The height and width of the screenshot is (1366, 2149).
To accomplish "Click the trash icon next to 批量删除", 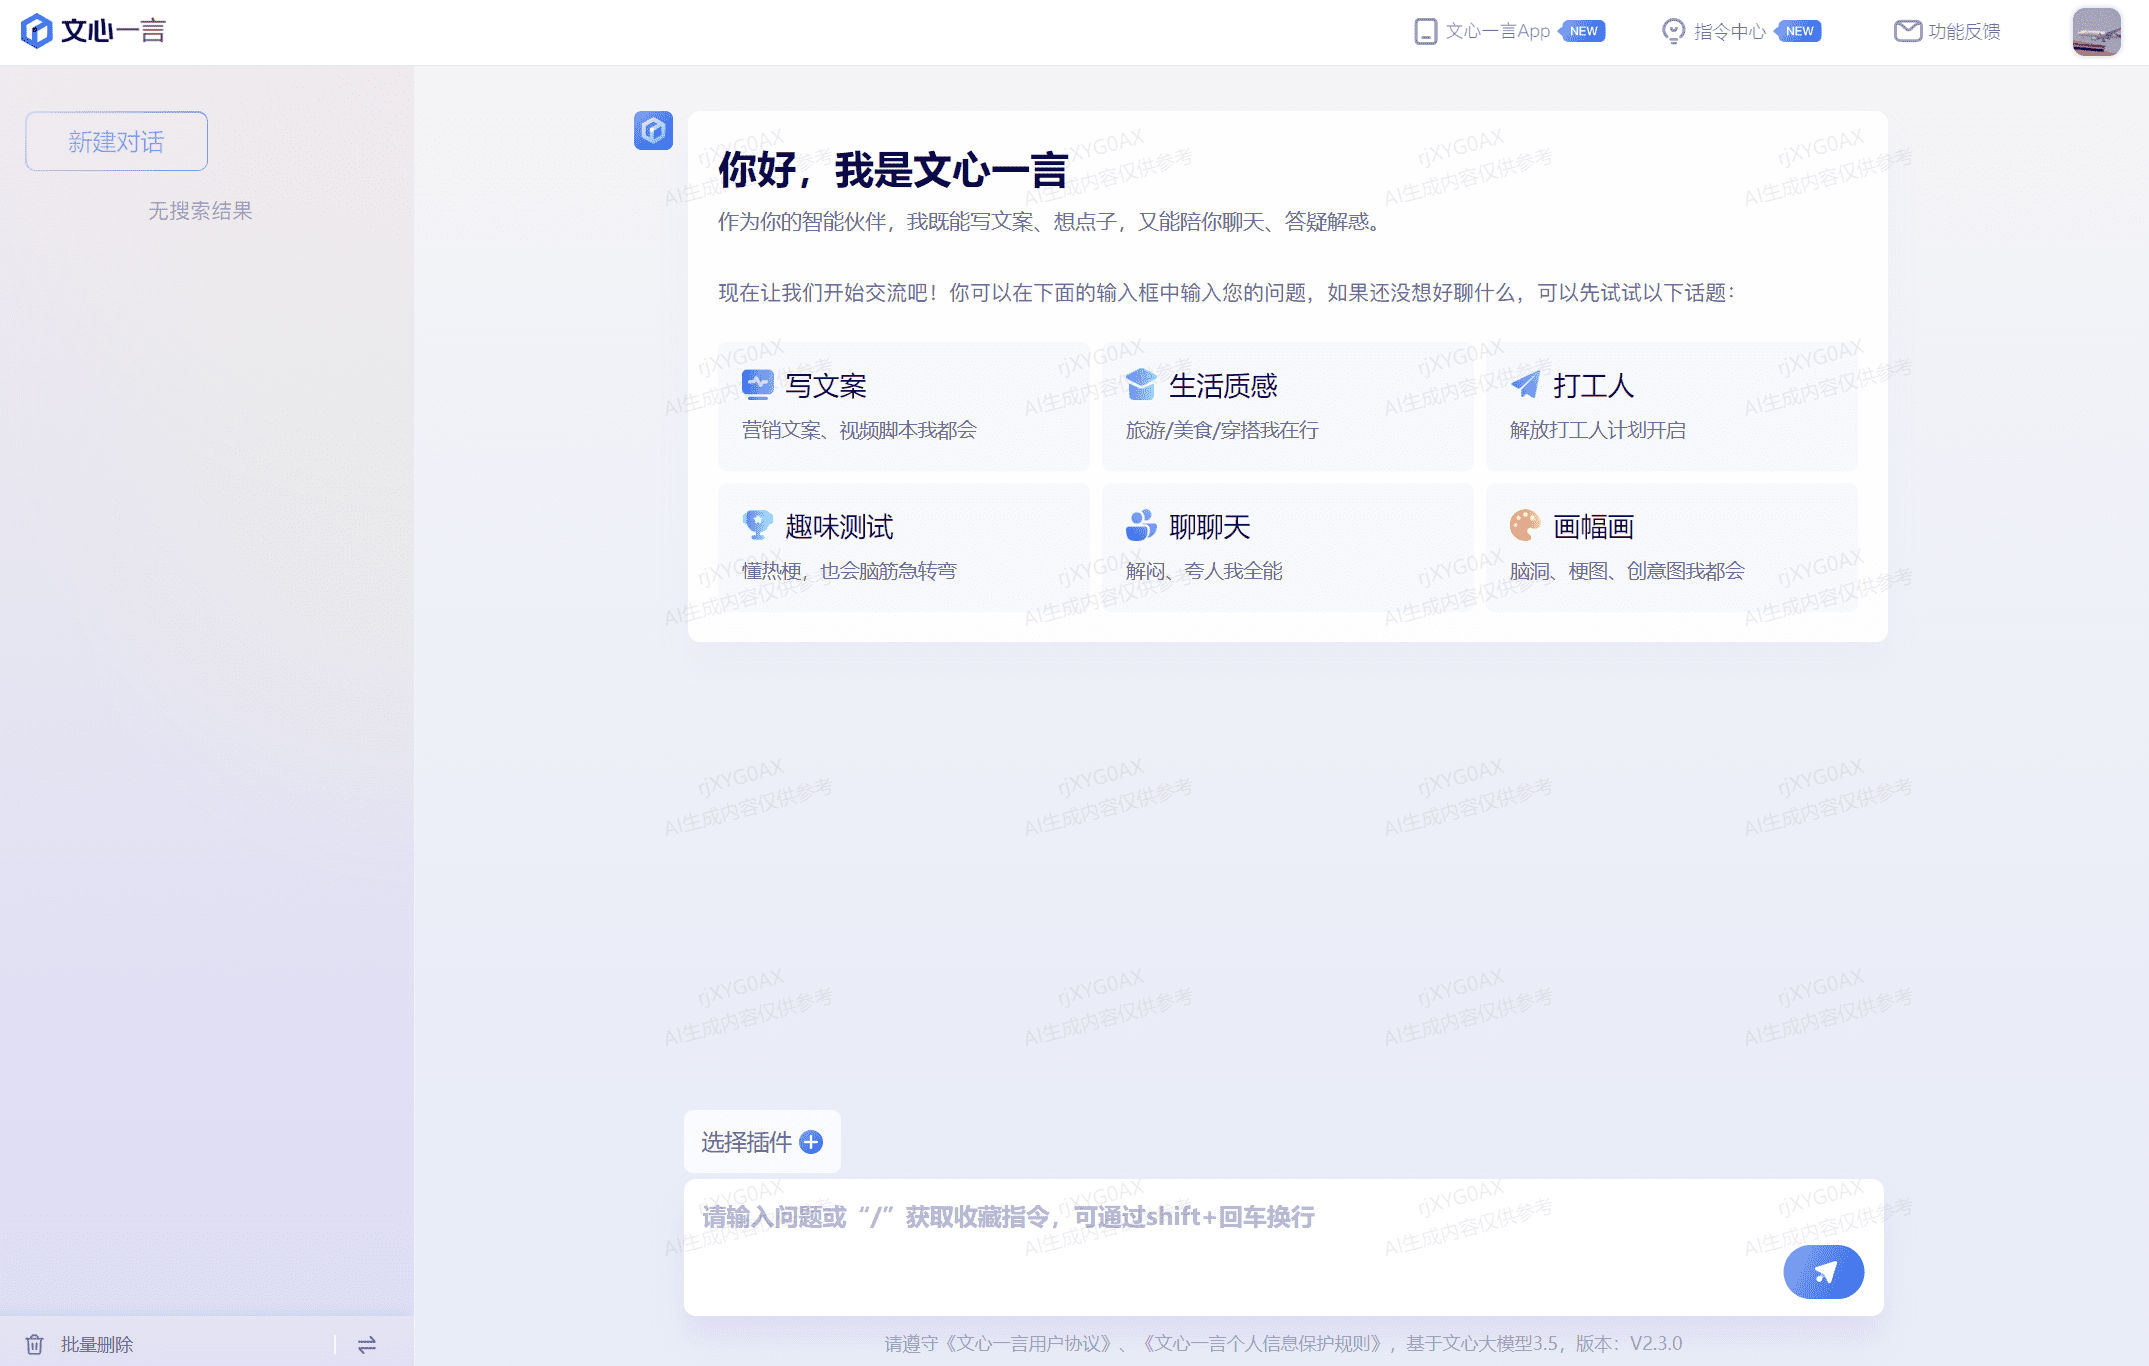I will pos(37,1344).
